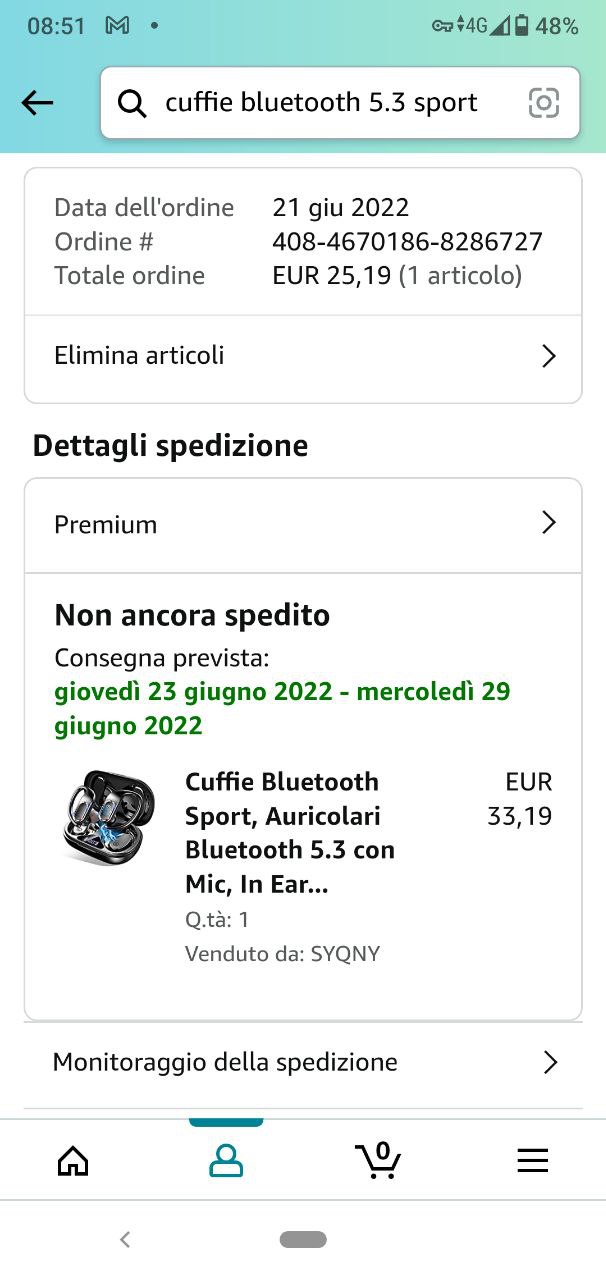Tap the magnifying glass search icon
The width and height of the screenshot is (606, 1280).
(132, 102)
